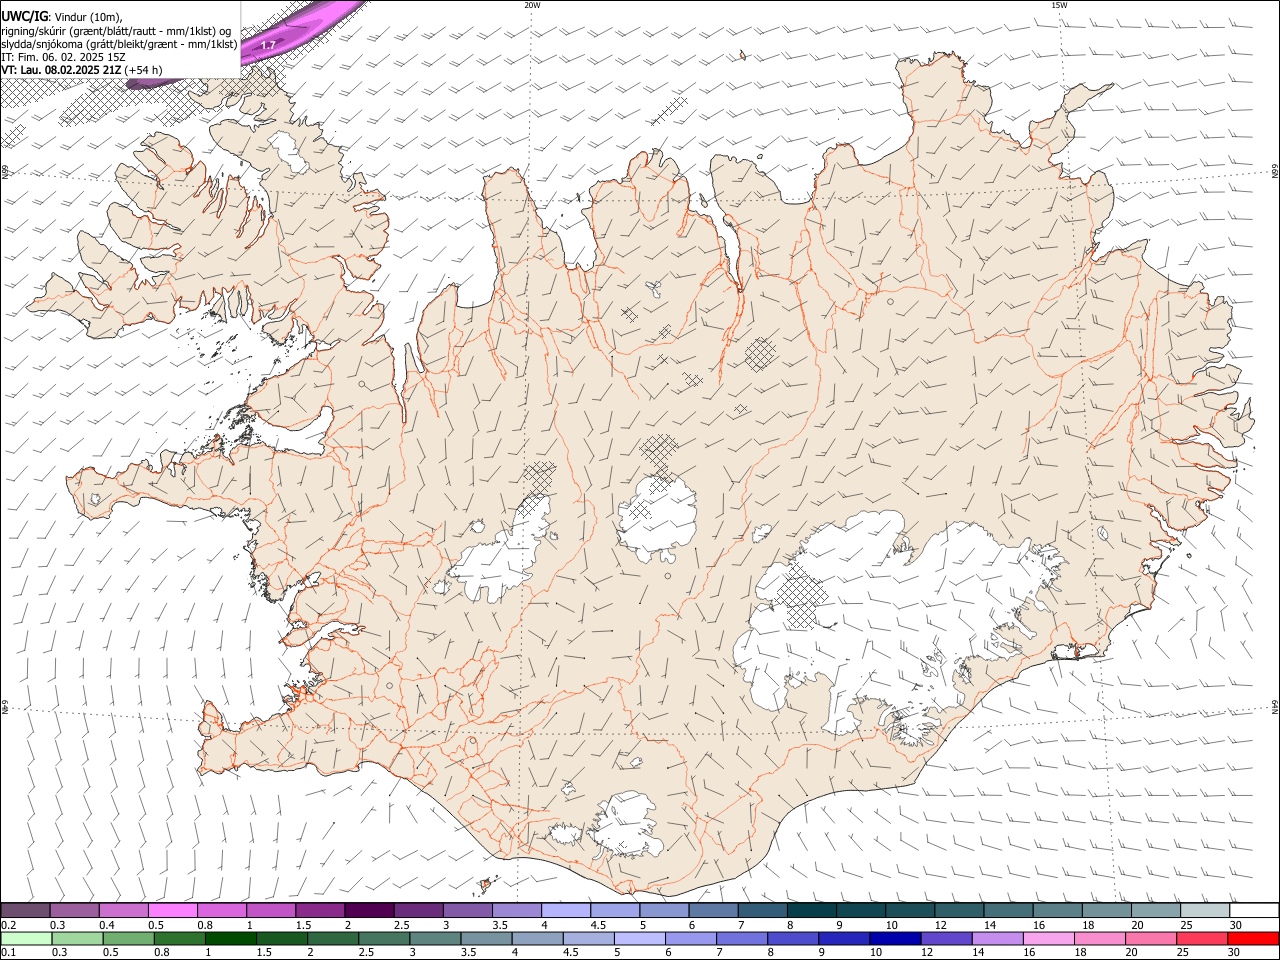
Task: Click the dark teal 8 swatch, top legend row
Action: tap(812, 910)
